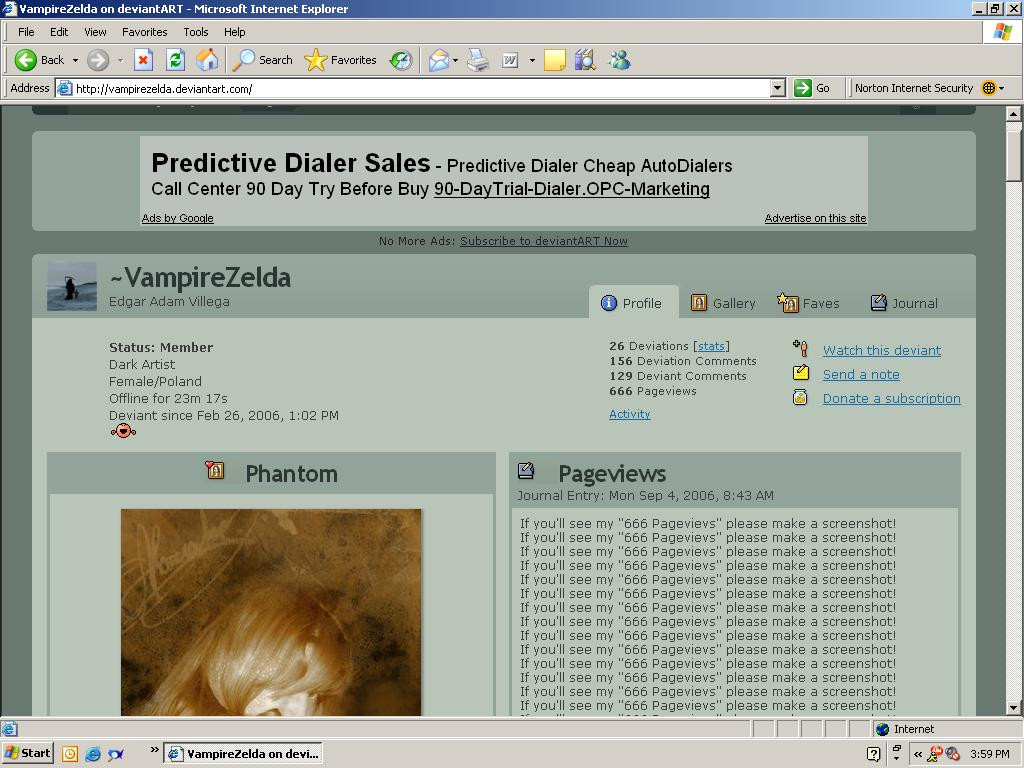
Task: Expand the quick launch chevron
Action: coord(155,749)
